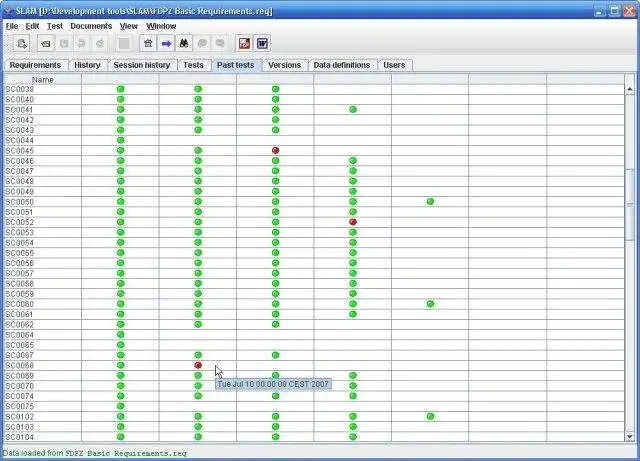The height and width of the screenshot is (461, 640).
Task: Select the SC0047 row name
Action: [20, 171]
